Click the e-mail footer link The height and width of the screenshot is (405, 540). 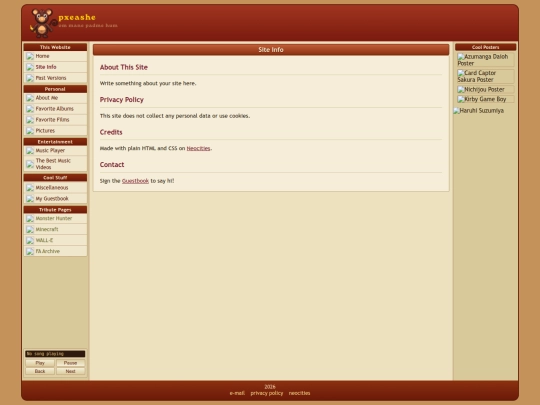pos(237,393)
